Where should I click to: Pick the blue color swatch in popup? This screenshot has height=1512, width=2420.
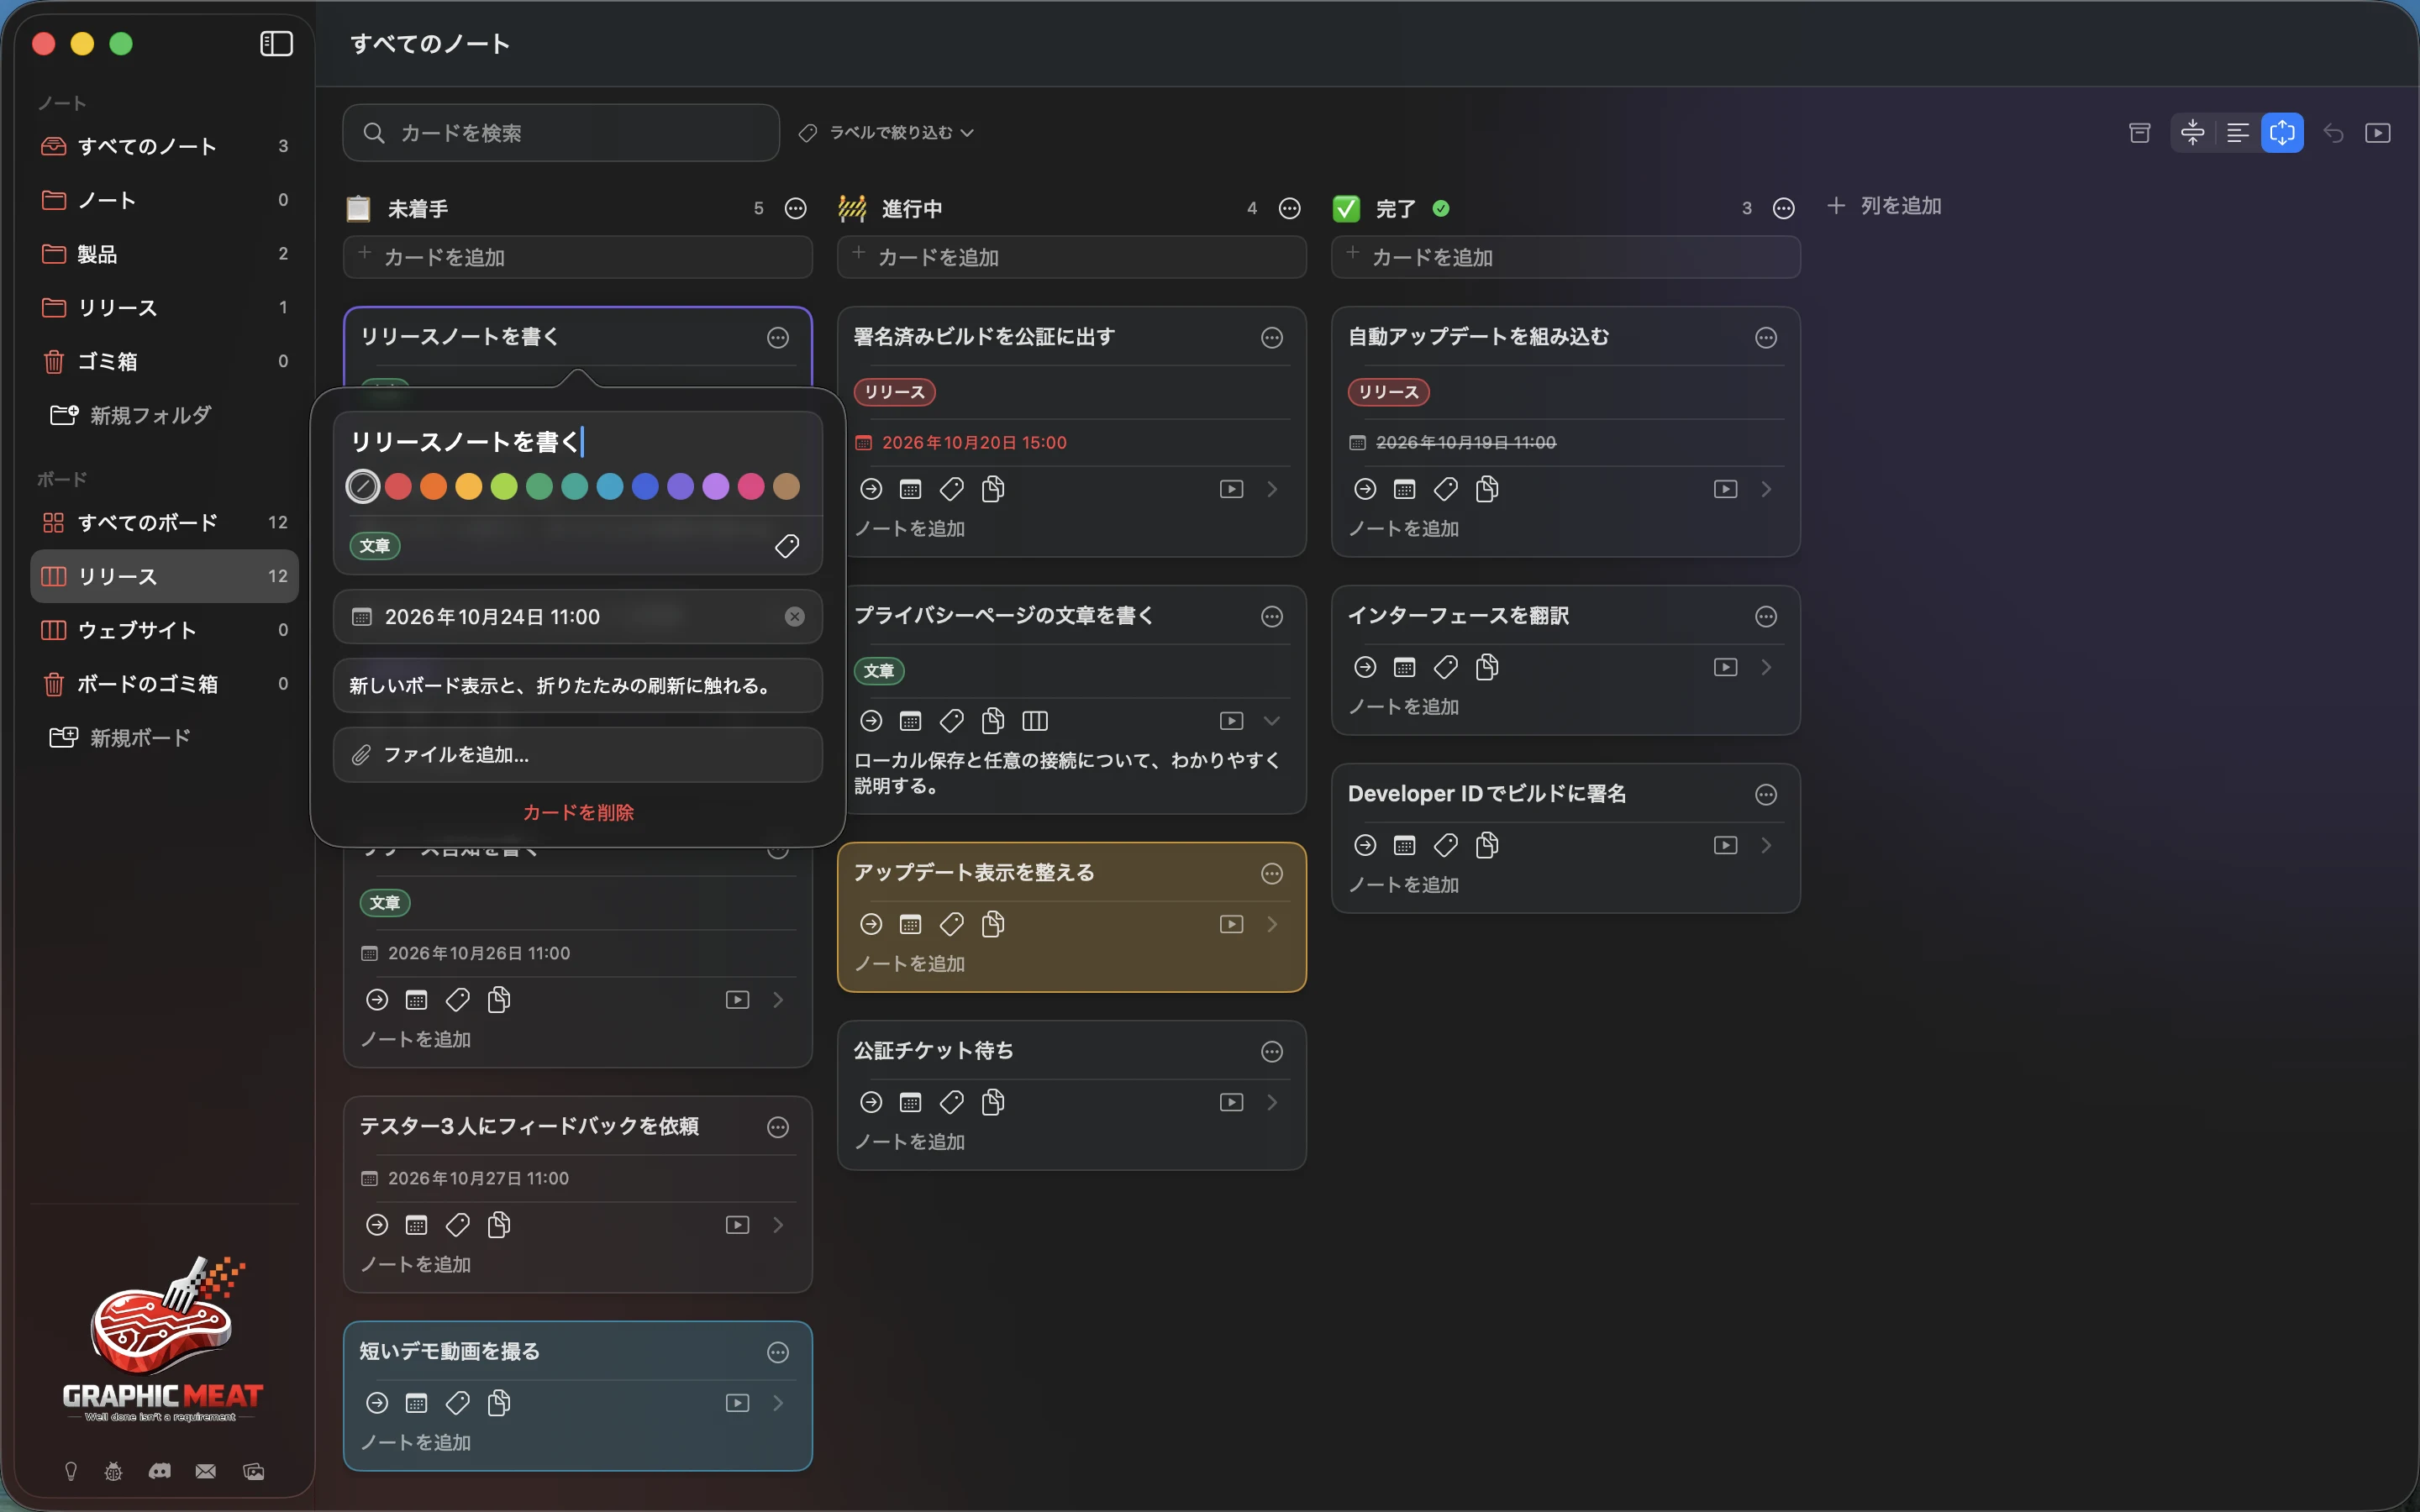[x=645, y=487]
